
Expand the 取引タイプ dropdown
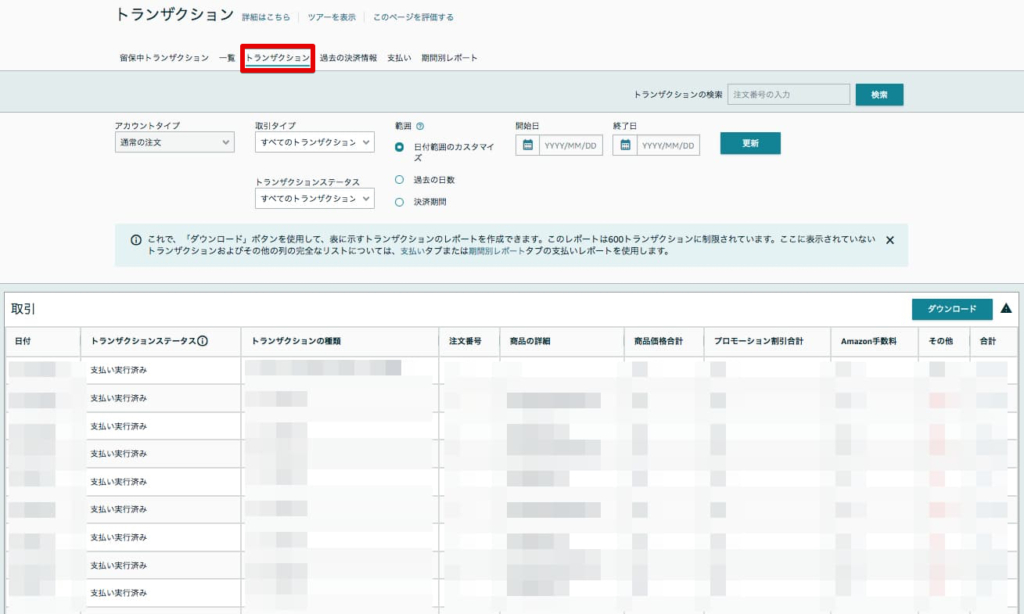pos(314,143)
